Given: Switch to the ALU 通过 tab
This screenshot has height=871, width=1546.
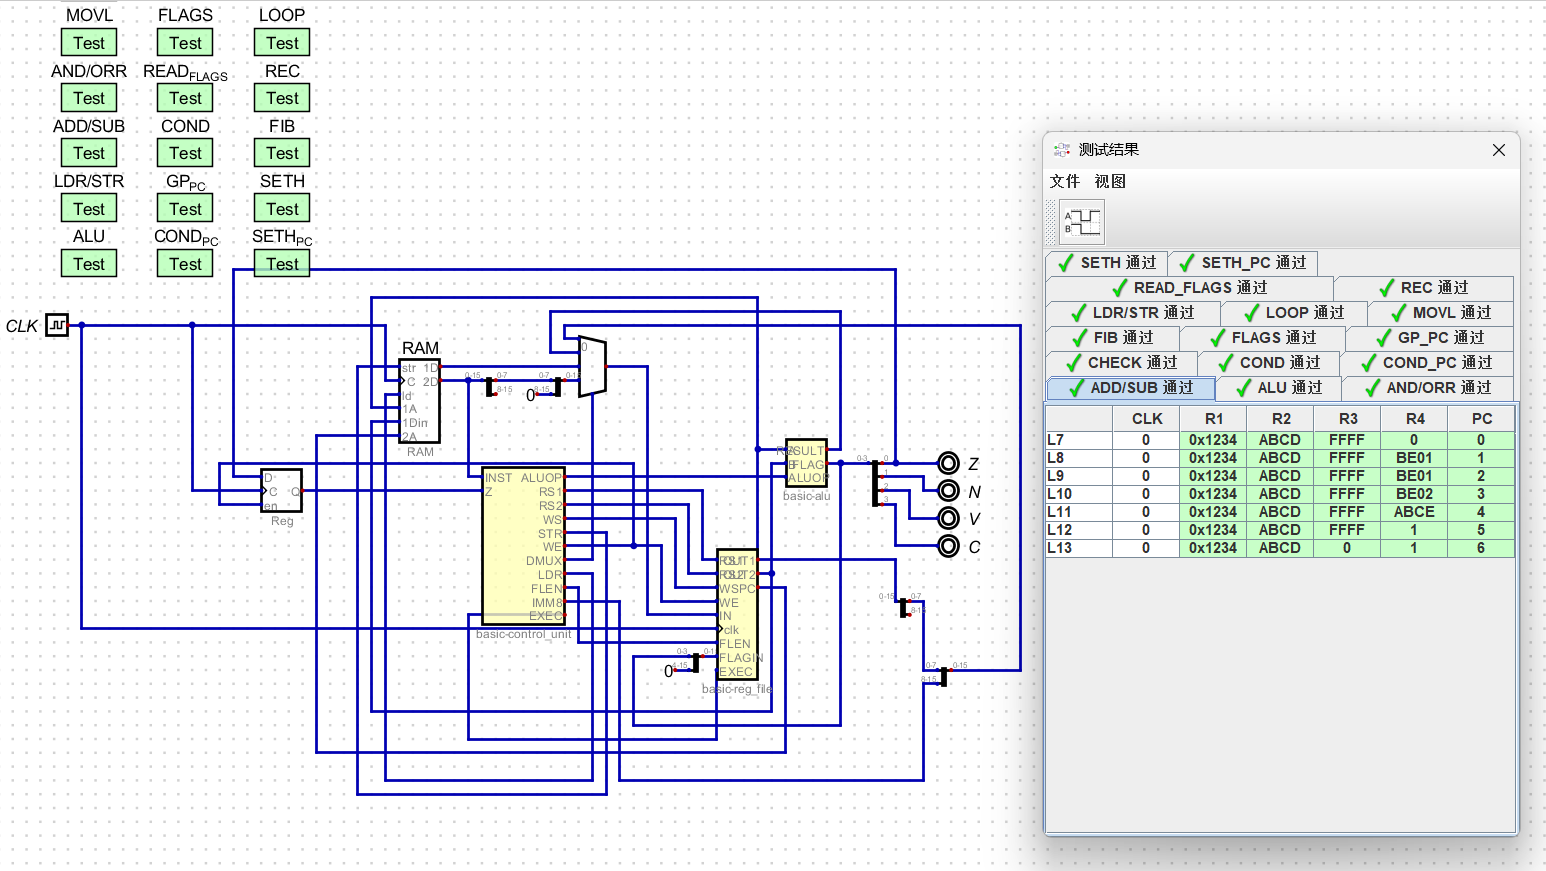Looking at the screenshot, I should click(x=1279, y=388).
